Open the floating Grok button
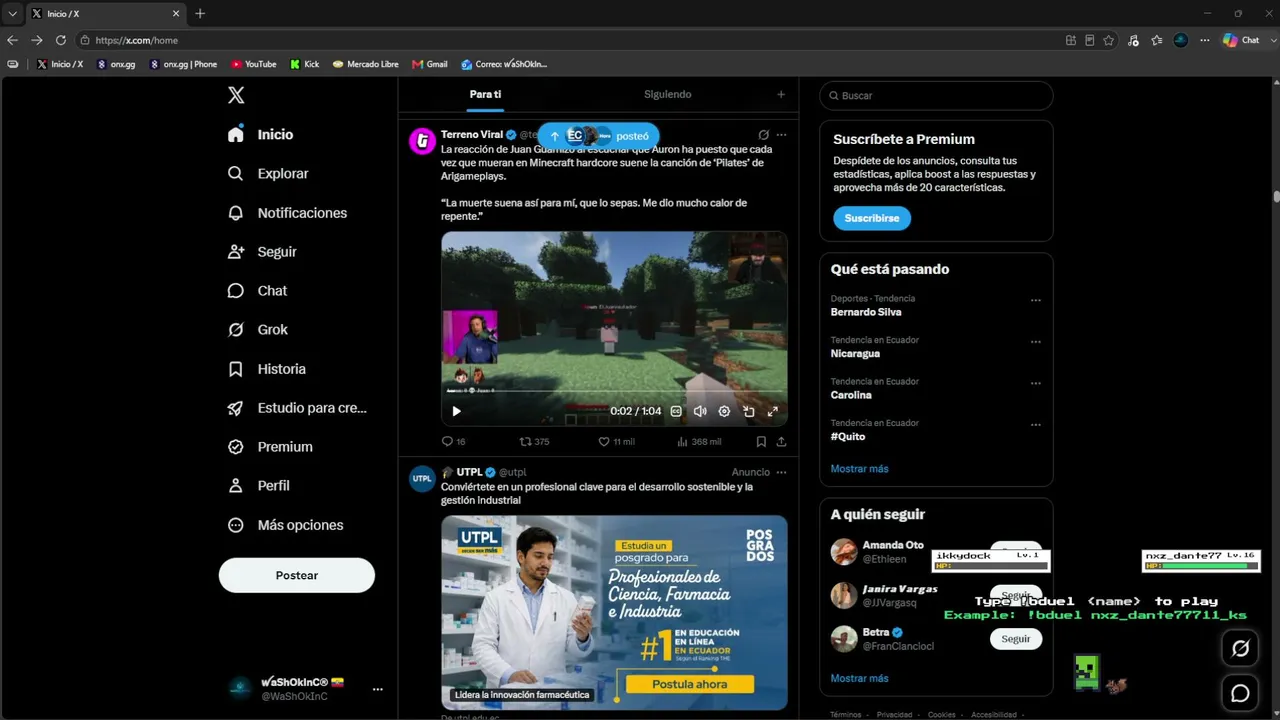The image size is (1280, 720). 1241,648
